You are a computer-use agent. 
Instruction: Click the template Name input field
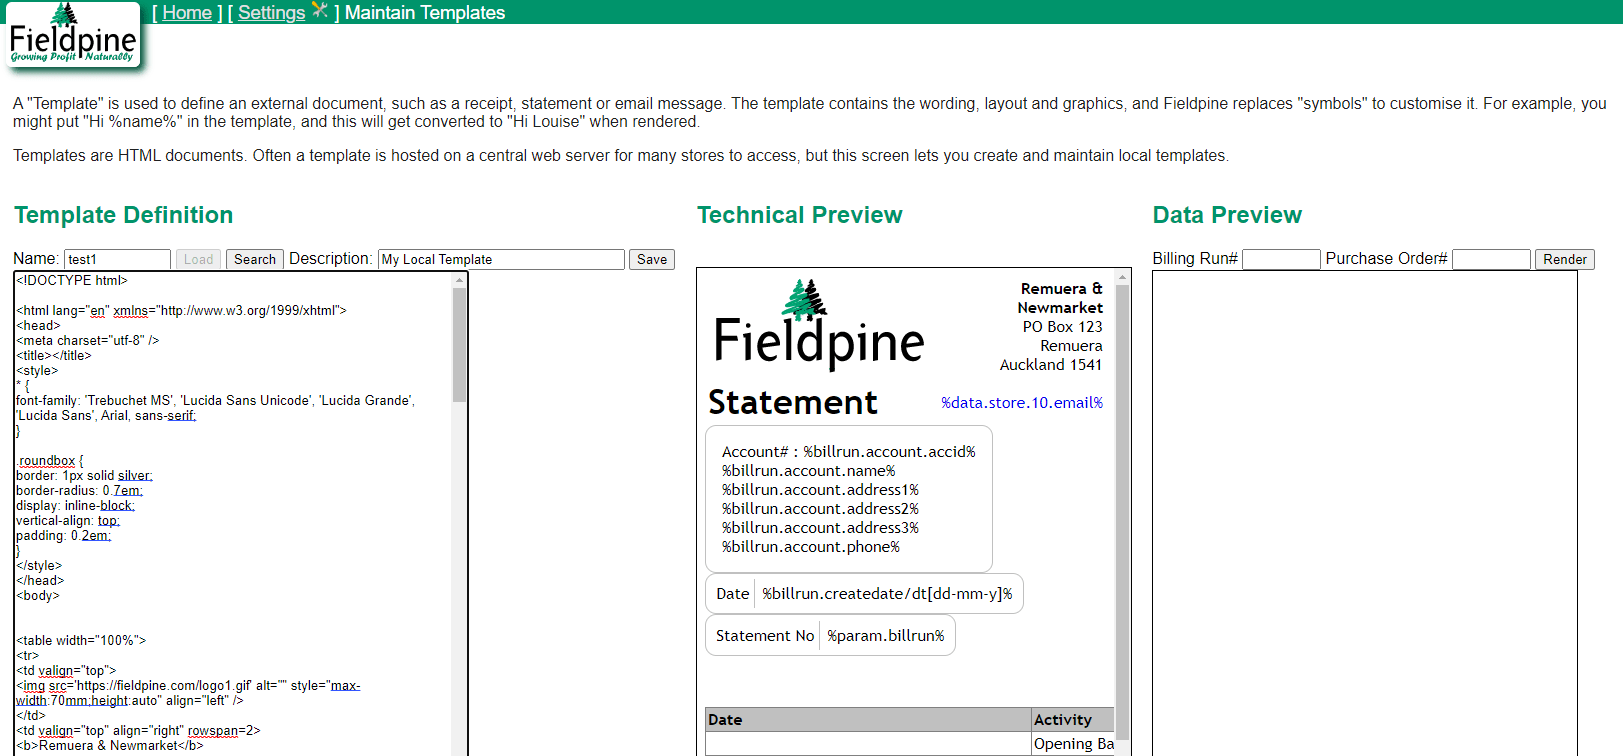click(117, 259)
